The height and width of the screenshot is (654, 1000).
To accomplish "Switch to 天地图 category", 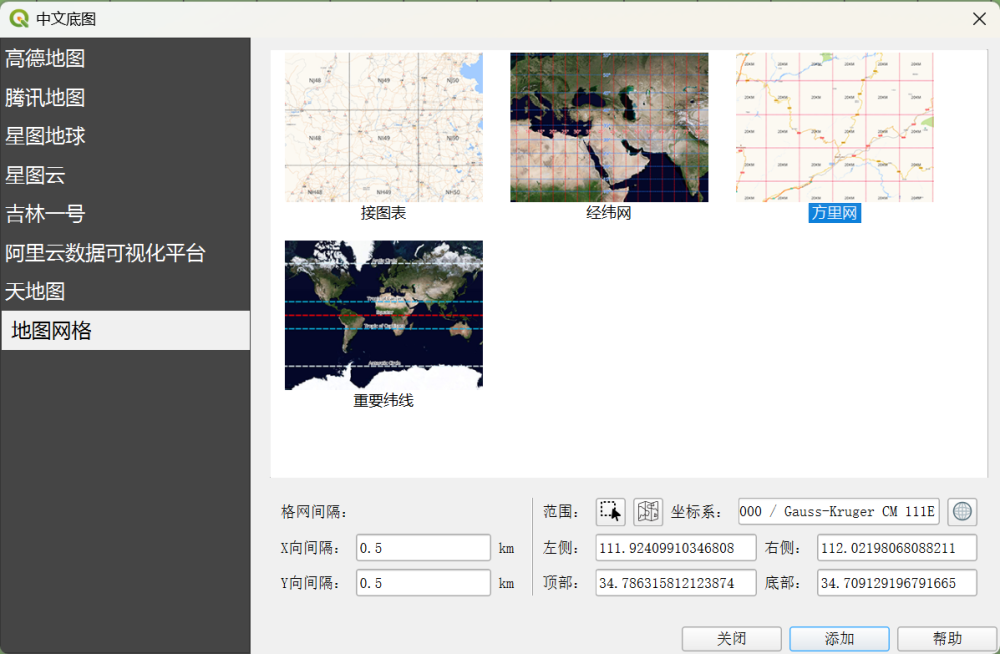I will pos(126,292).
